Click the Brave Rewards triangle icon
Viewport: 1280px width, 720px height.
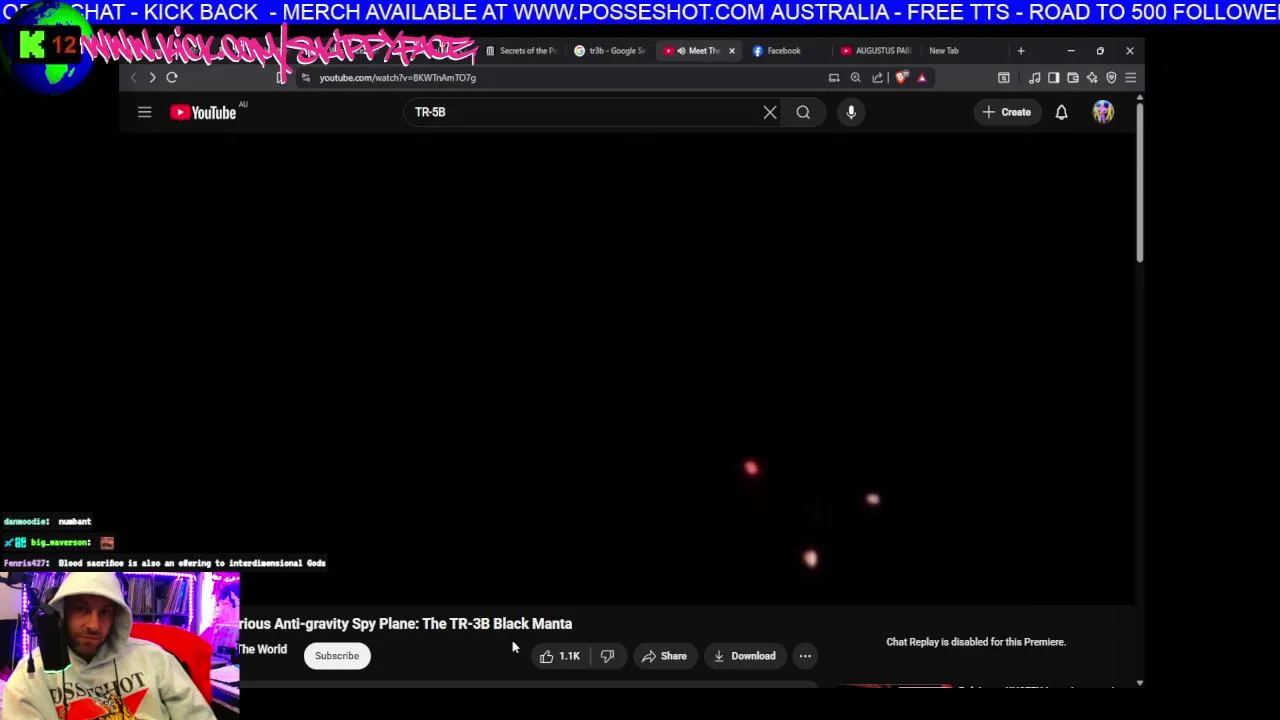(x=922, y=77)
